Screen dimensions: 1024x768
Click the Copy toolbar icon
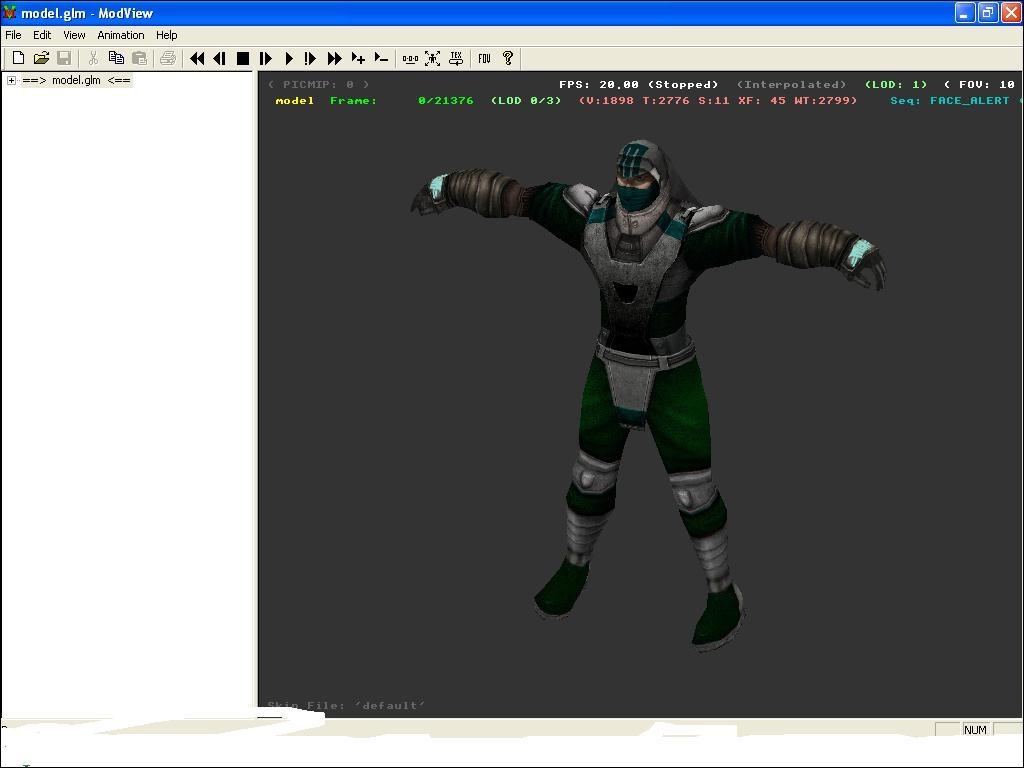(x=116, y=59)
